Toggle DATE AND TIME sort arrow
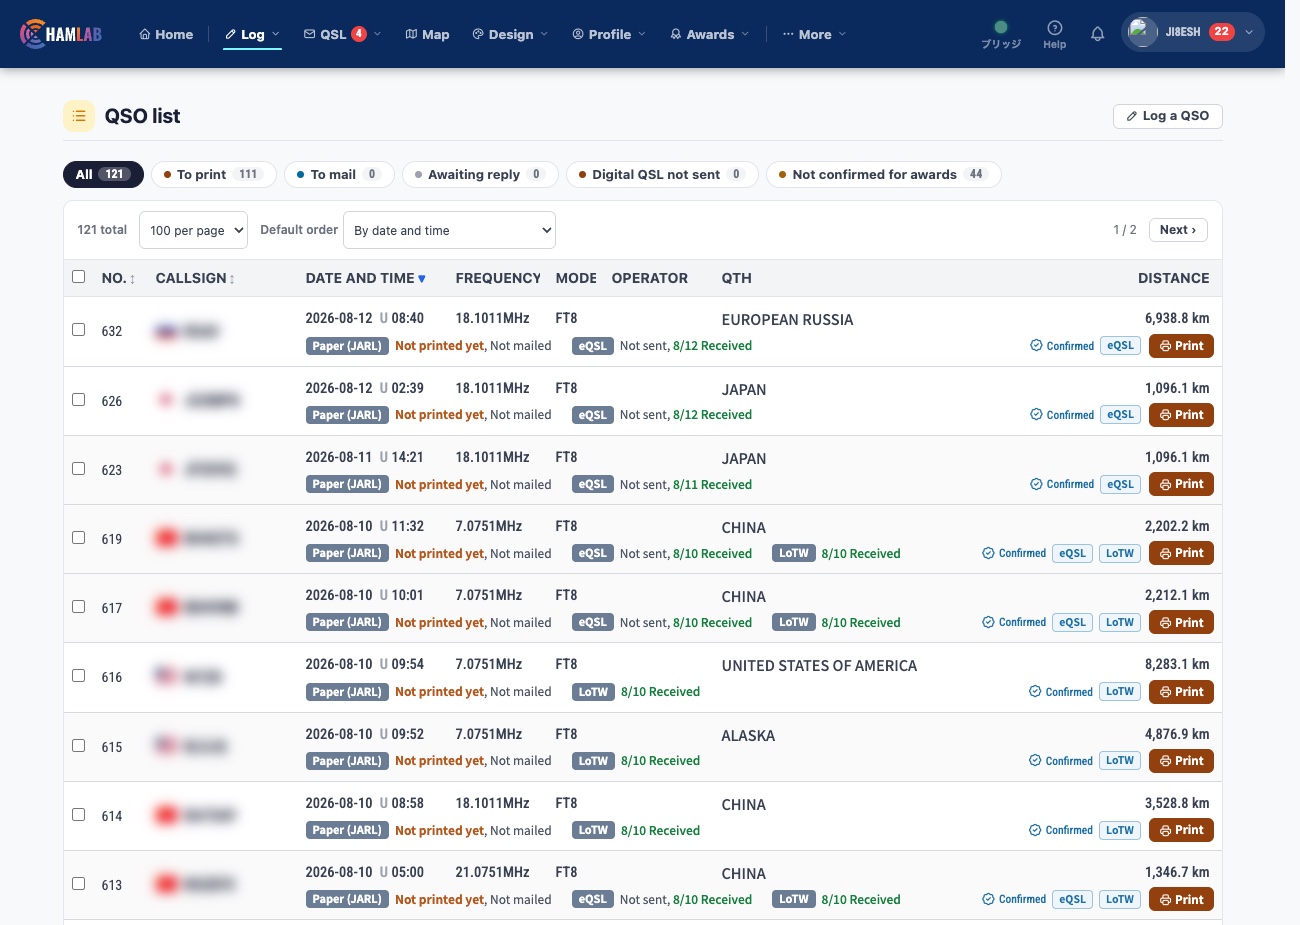 tap(421, 279)
